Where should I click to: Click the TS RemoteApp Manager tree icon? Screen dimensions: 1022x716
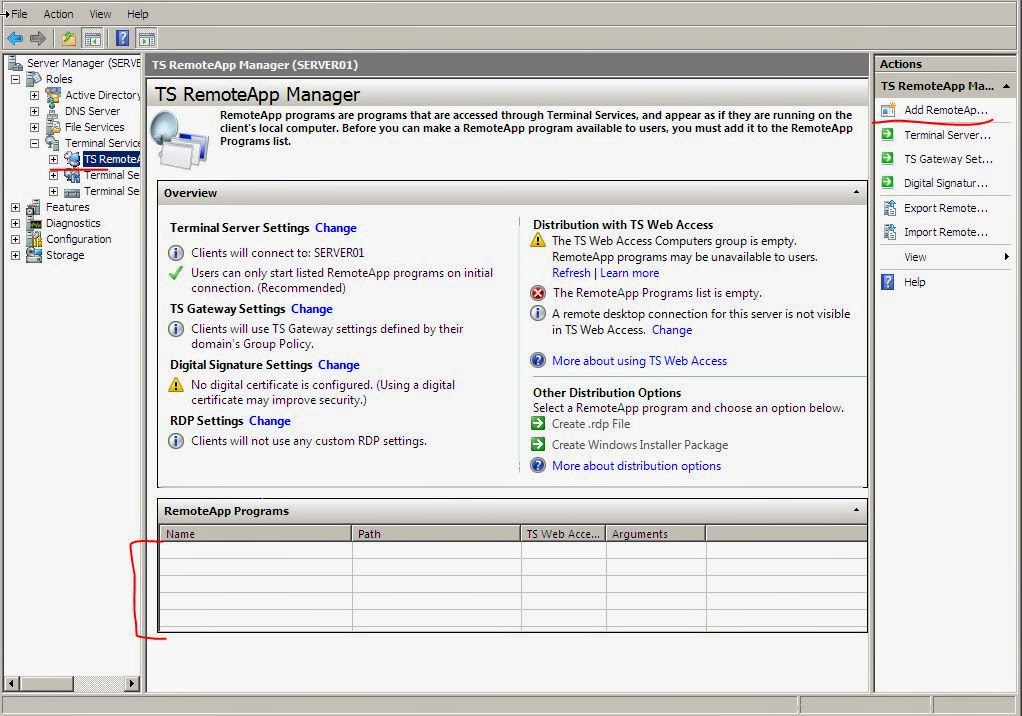(72, 159)
